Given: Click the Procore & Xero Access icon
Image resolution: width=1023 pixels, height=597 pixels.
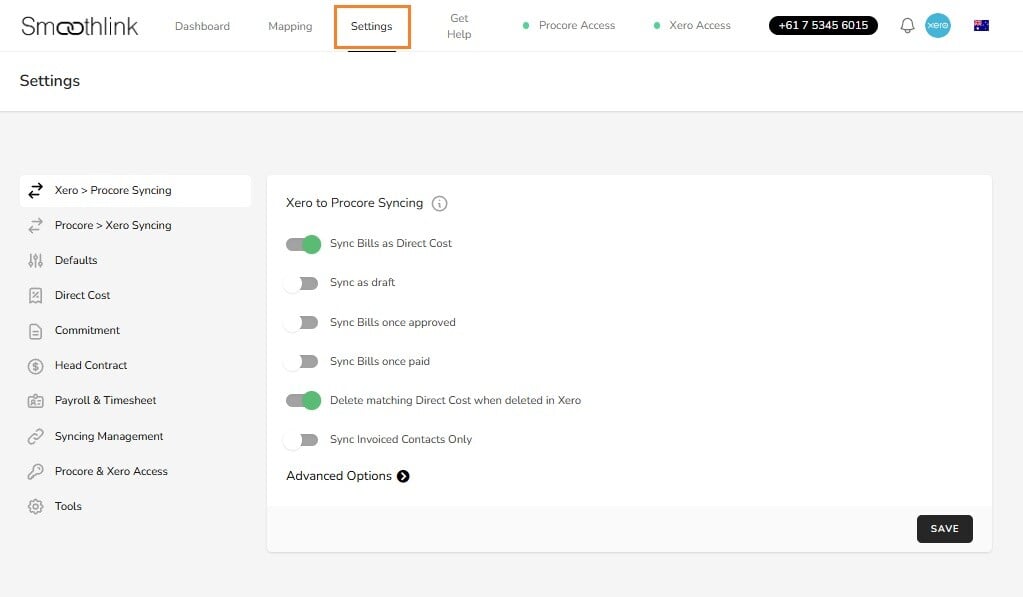Looking at the screenshot, I should [36, 471].
